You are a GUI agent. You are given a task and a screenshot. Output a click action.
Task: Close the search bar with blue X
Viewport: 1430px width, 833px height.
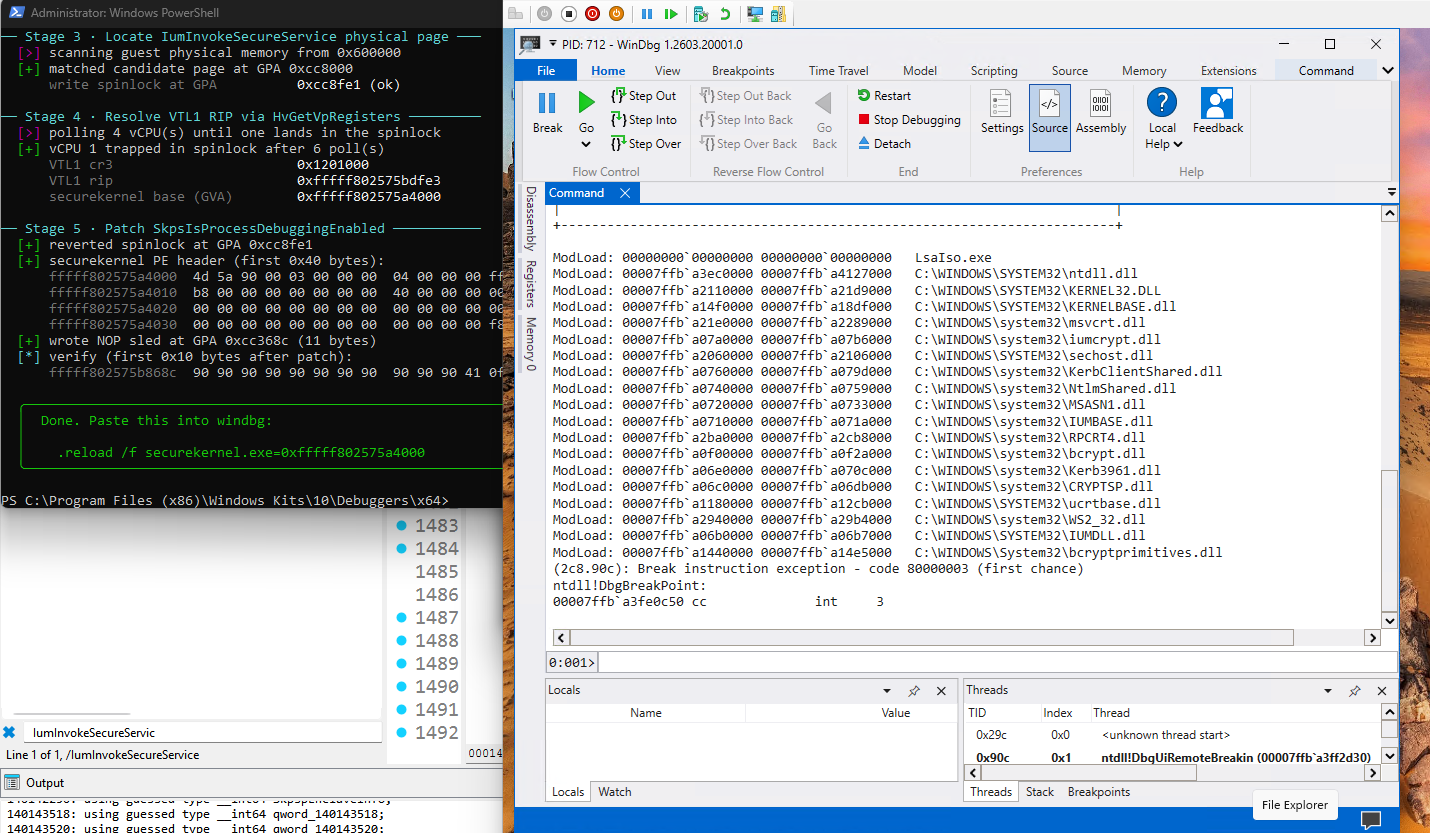9,732
